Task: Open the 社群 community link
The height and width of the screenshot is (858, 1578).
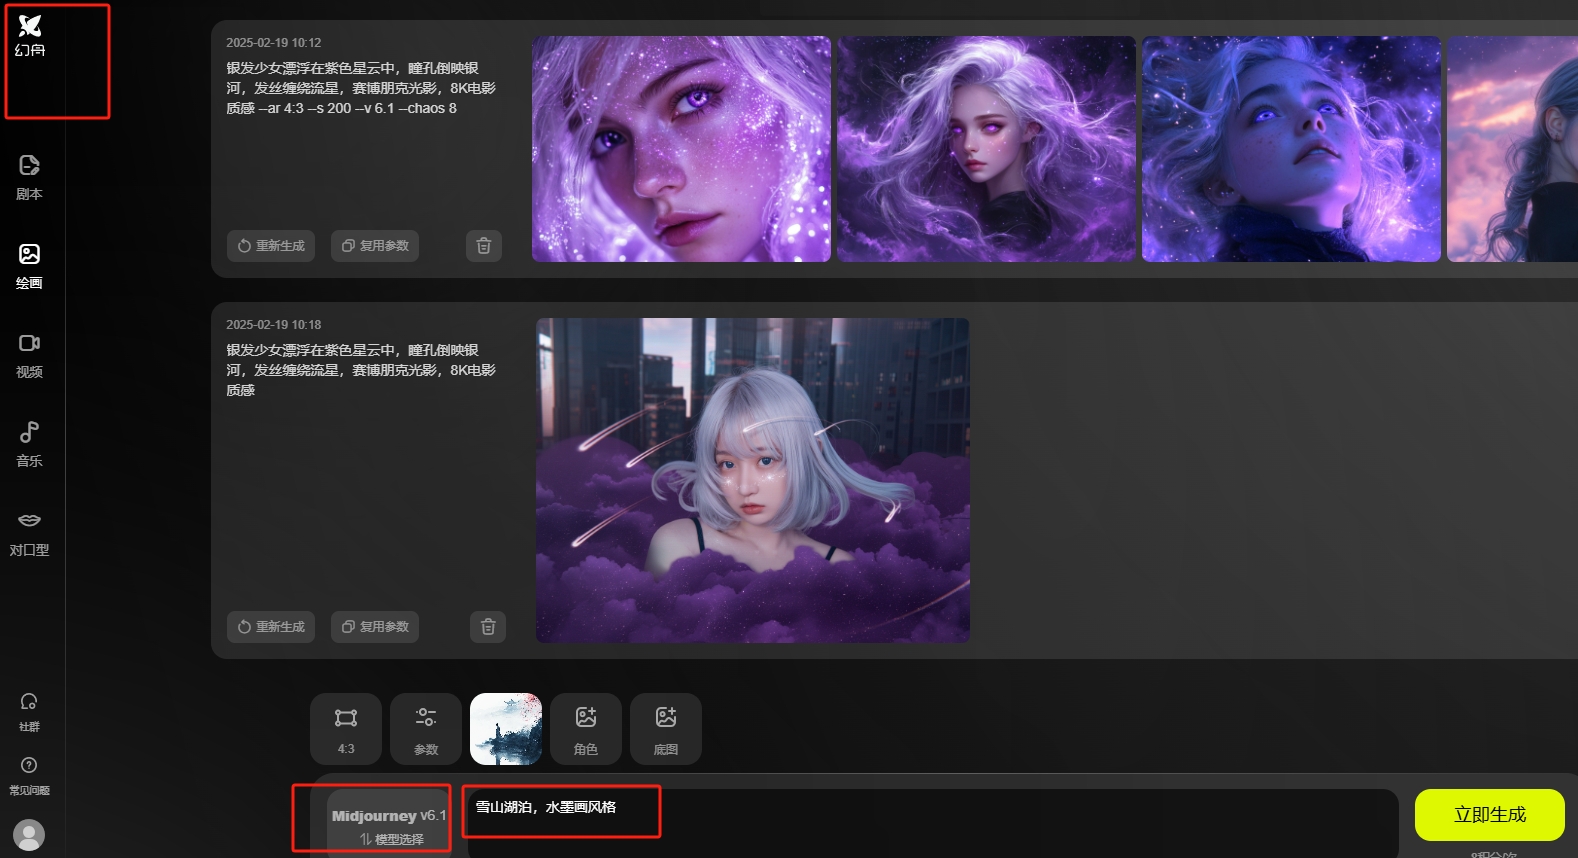Action: 29,711
